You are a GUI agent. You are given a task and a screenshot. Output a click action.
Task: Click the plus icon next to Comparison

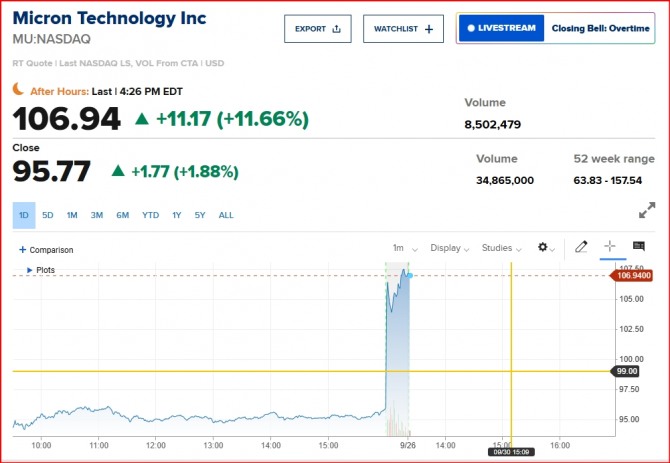point(22,250)
